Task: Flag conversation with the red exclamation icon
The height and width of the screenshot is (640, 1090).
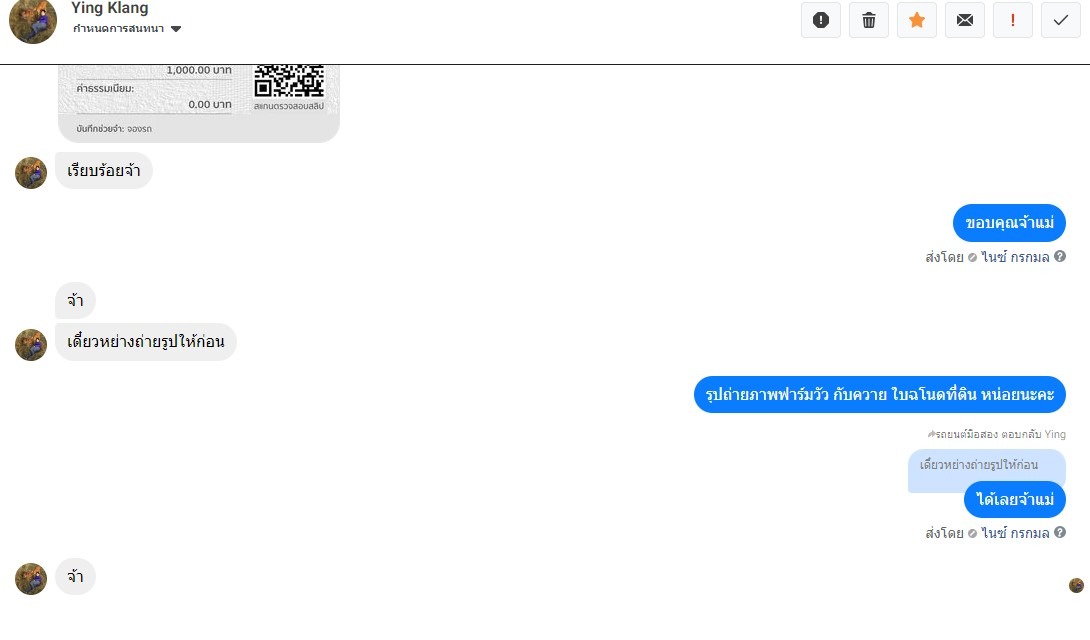Action: pos(1013,20)
